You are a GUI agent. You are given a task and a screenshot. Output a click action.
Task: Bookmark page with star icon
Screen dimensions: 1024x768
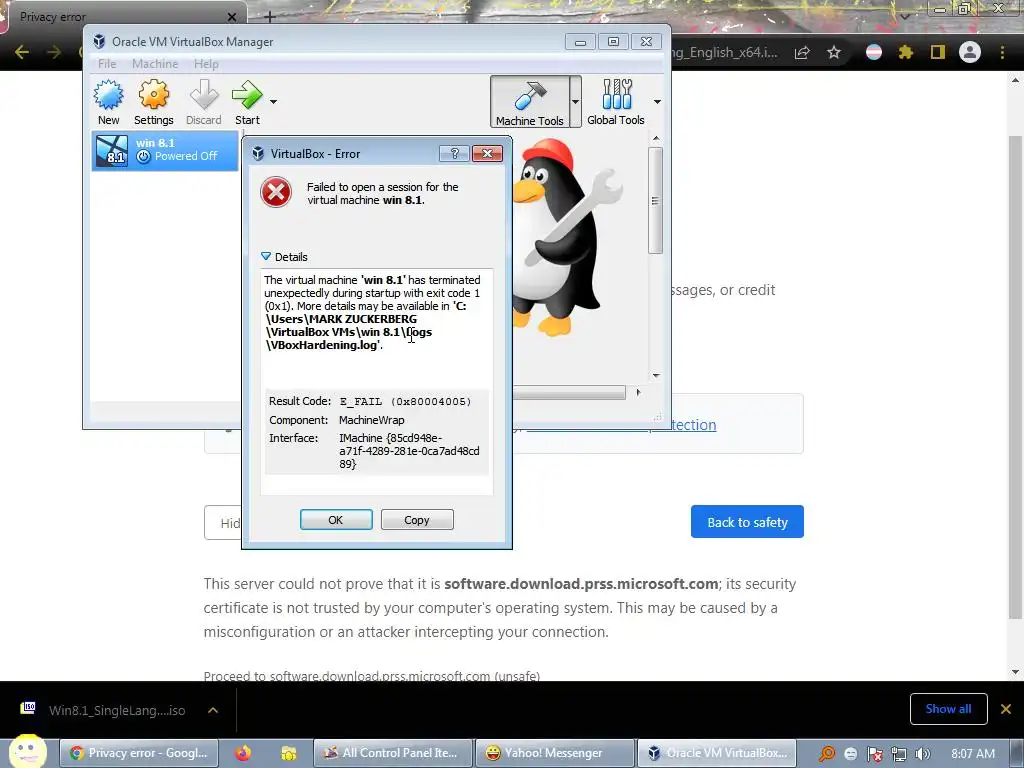coord(834,52)
